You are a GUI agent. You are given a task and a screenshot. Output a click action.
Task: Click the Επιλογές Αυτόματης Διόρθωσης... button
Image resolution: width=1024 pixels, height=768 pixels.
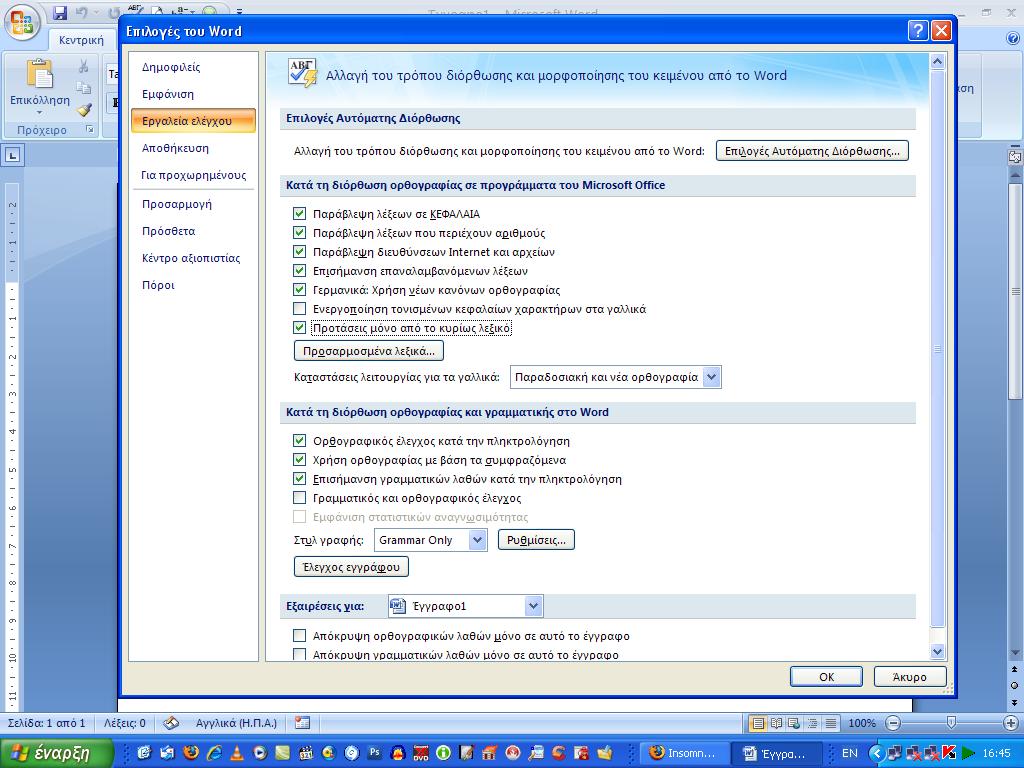coord(812,151)
